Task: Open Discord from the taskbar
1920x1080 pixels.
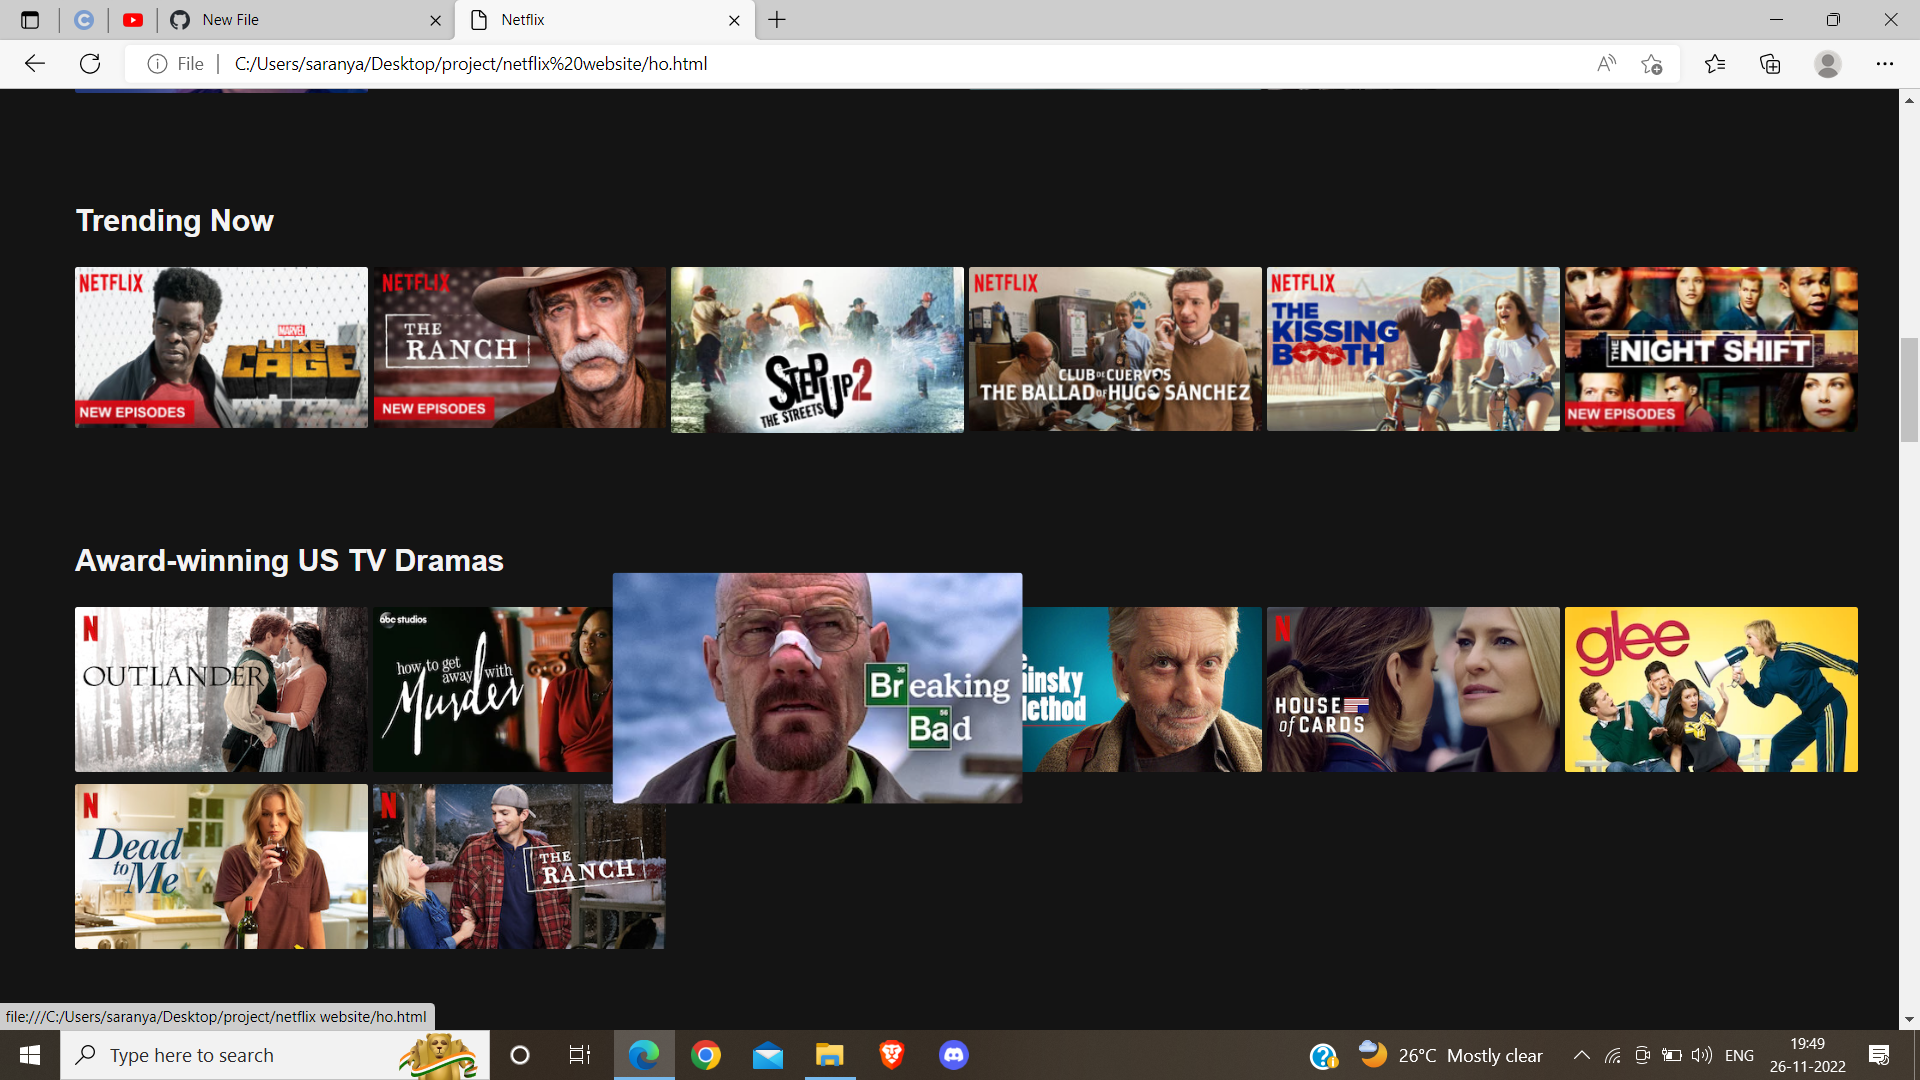Action: [954, 1054]
